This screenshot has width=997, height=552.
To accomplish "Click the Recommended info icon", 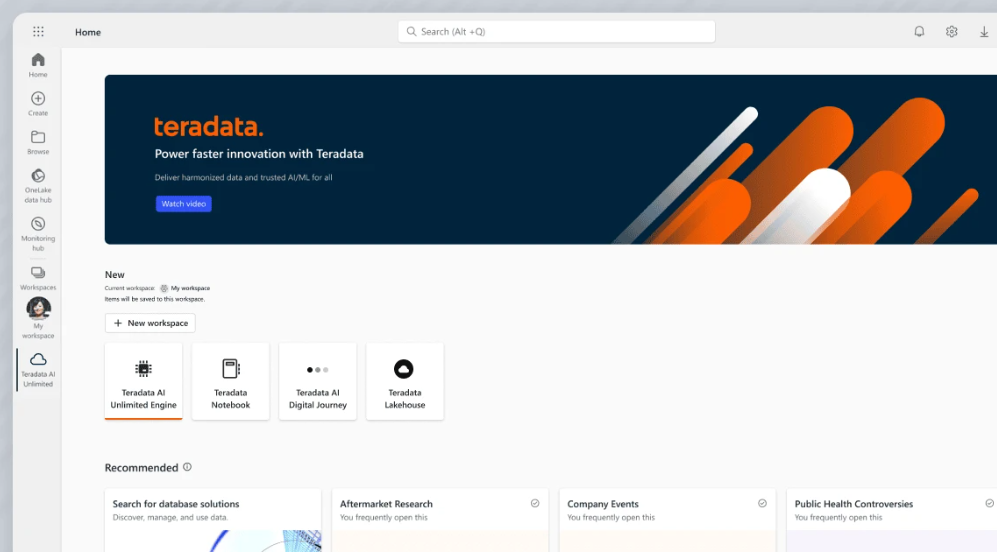I will click(187, 467).
